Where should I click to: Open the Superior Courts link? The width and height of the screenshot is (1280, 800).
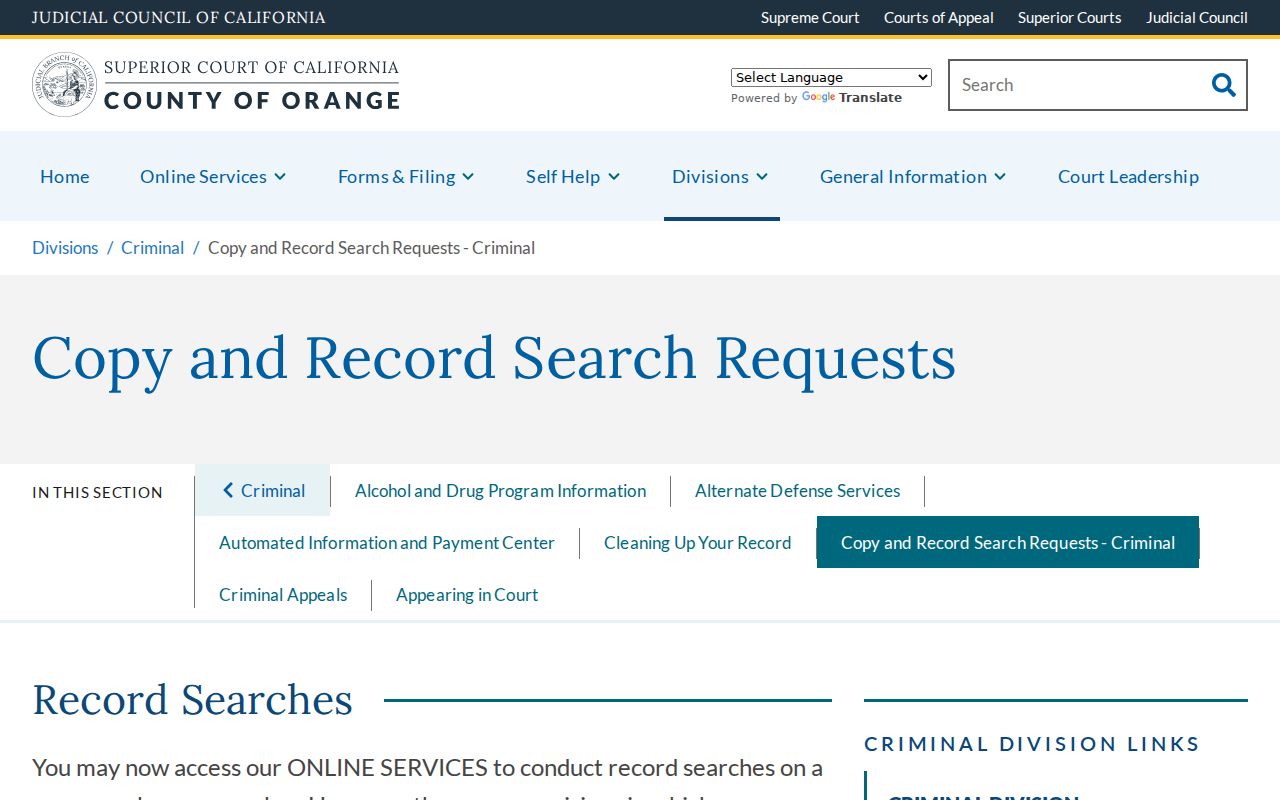1070,17
